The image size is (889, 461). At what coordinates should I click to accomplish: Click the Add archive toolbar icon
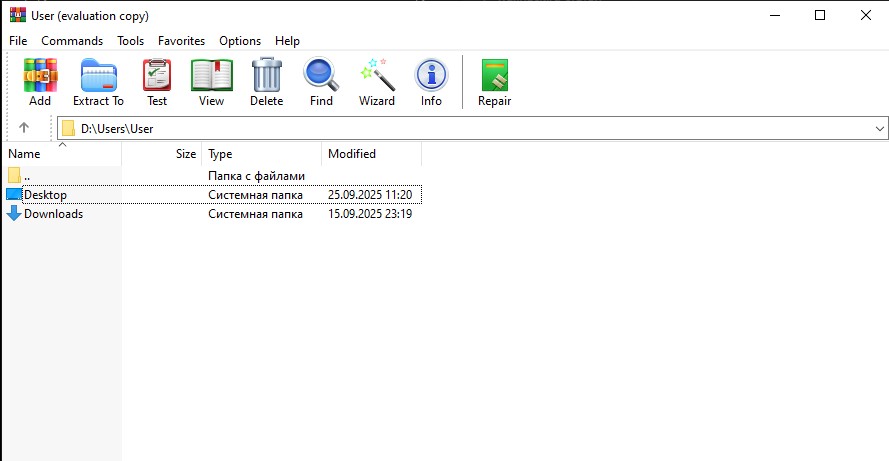(40, 82)
